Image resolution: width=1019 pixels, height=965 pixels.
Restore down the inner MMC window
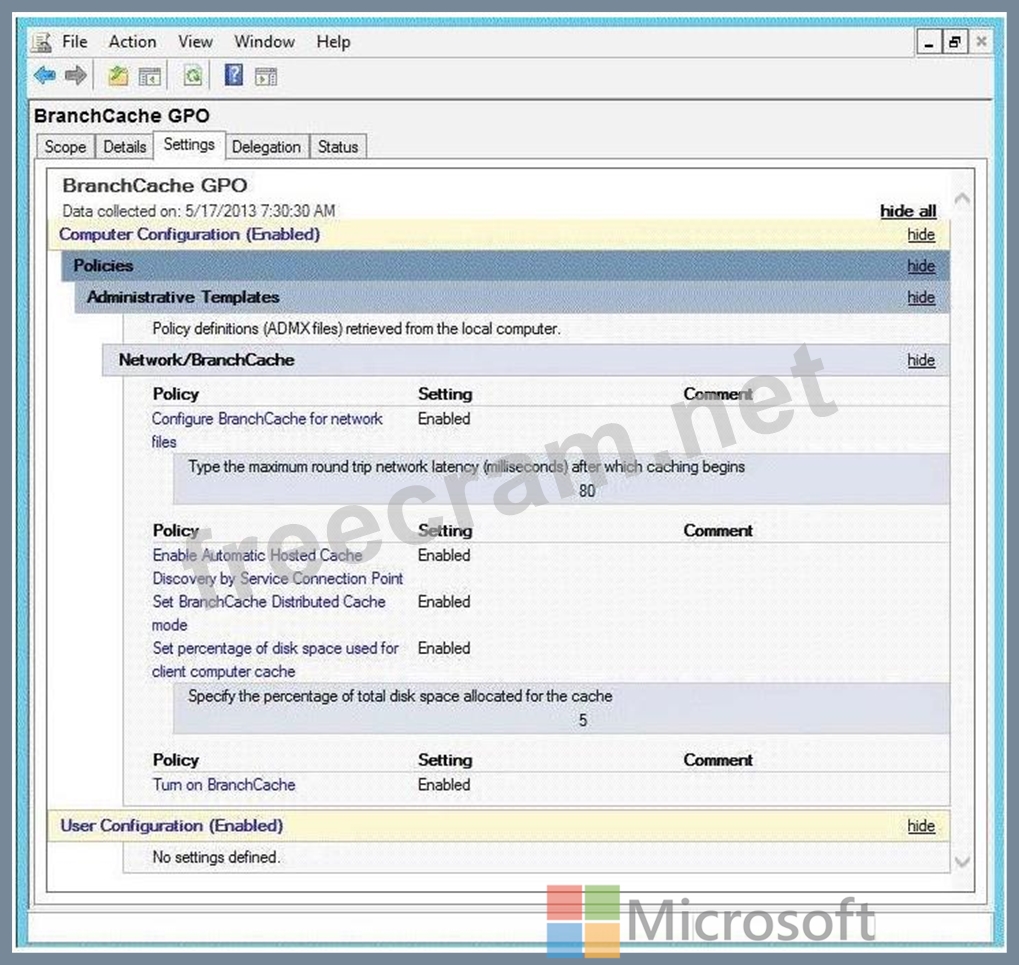click(x=955, y=43)
